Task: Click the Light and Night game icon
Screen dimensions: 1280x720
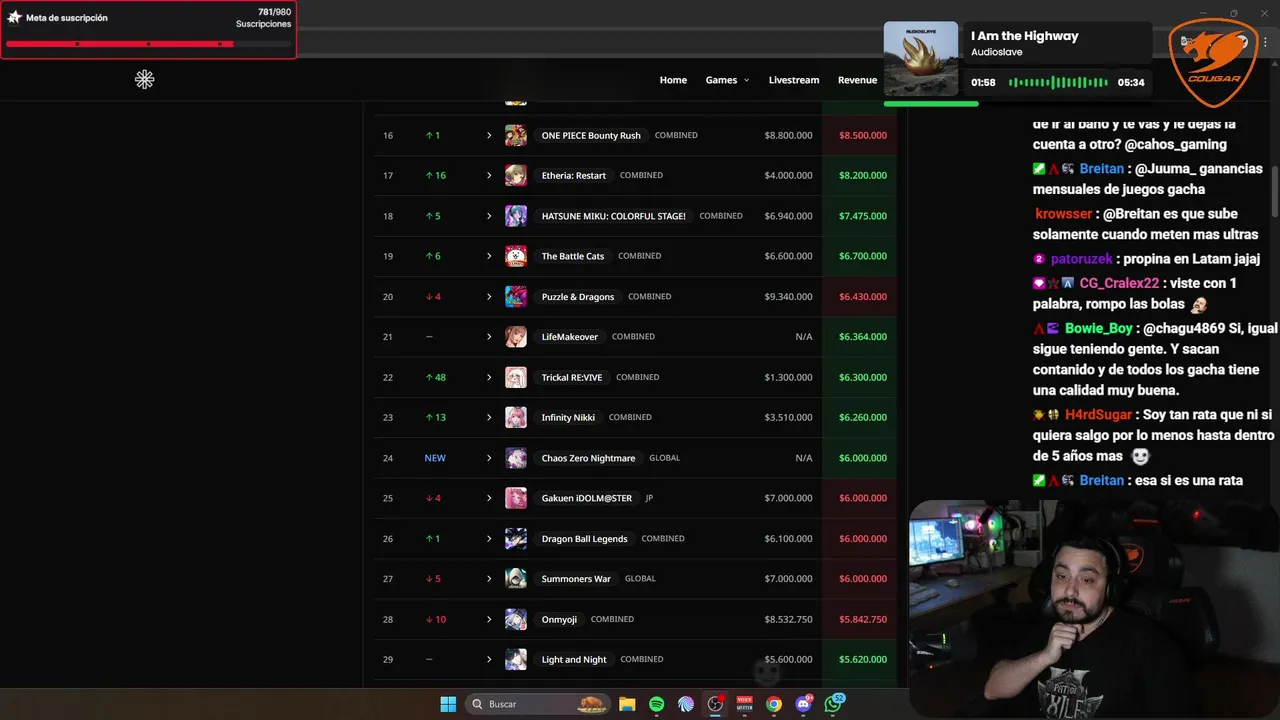Action: pyautogui.click(x=516, y=659)
